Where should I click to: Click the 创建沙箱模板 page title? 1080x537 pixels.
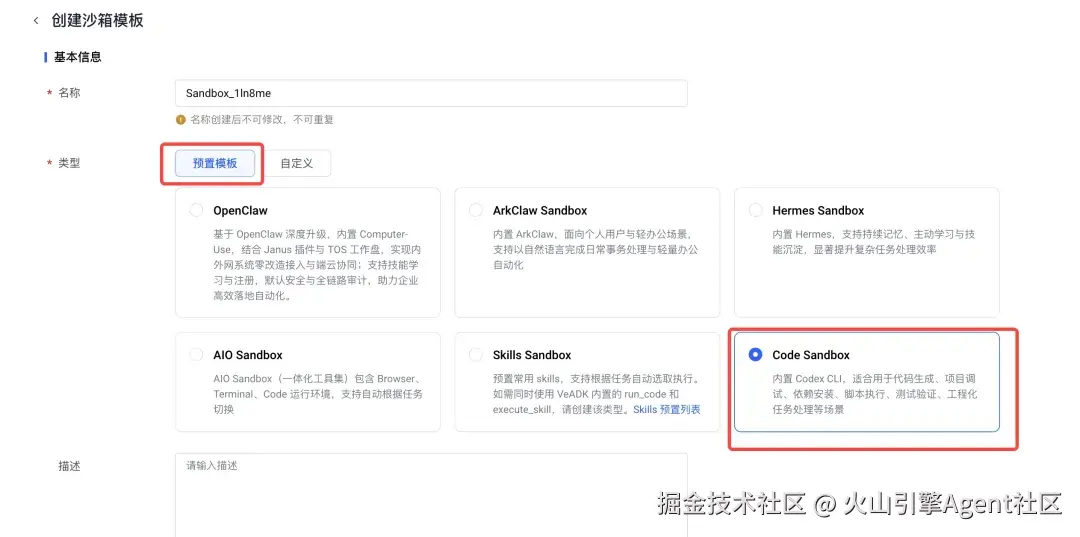click(x=97, y=20)
